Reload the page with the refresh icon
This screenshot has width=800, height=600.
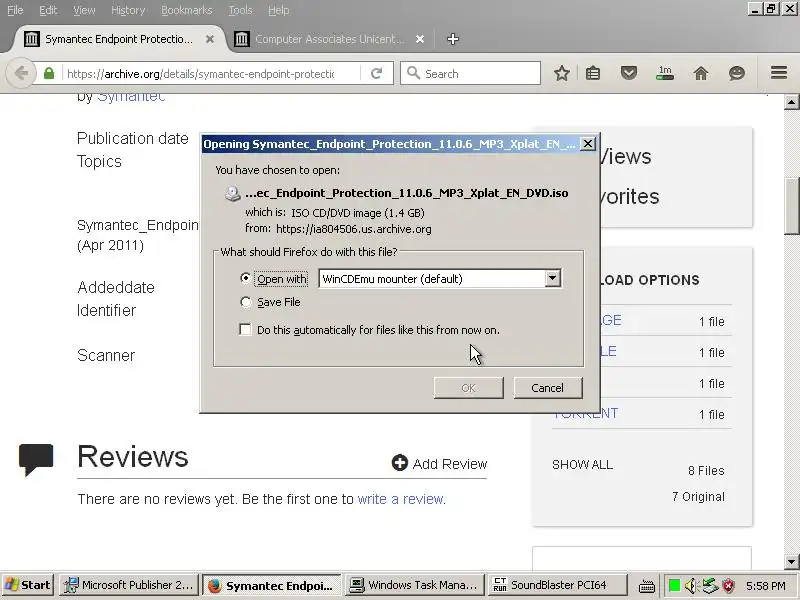[377, 73]
